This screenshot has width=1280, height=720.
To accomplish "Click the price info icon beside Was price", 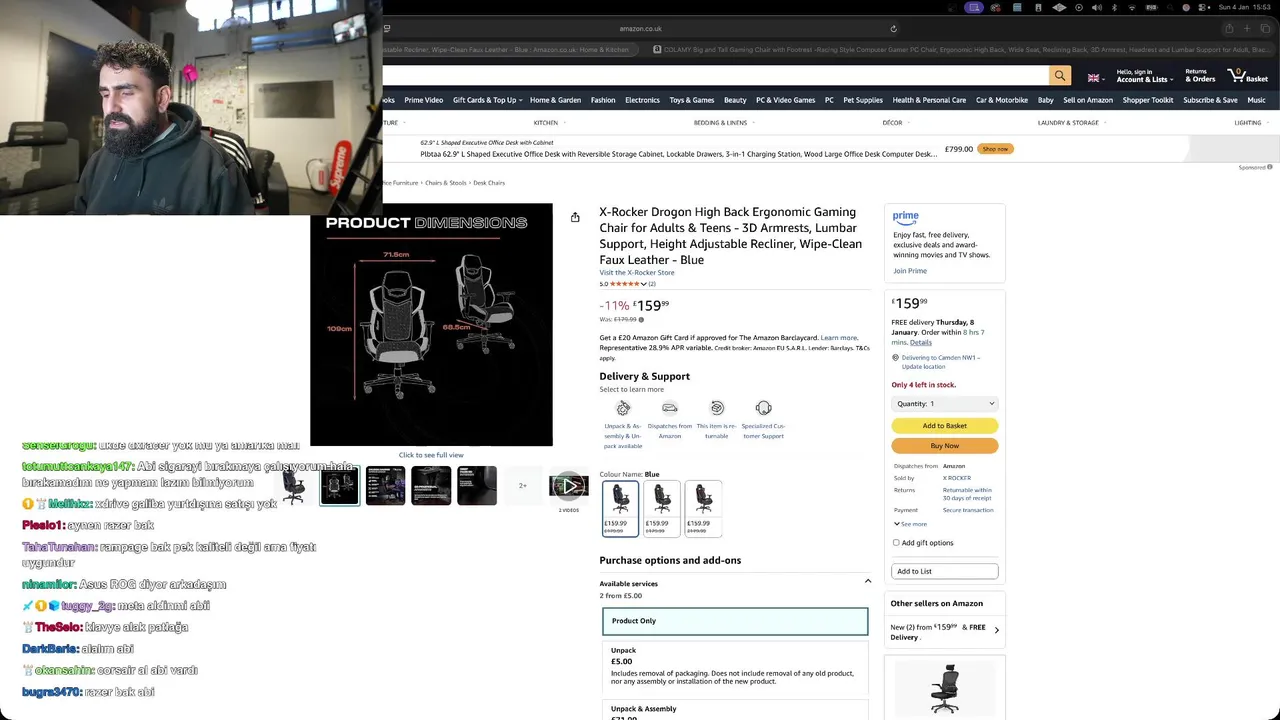I will 641,320.
